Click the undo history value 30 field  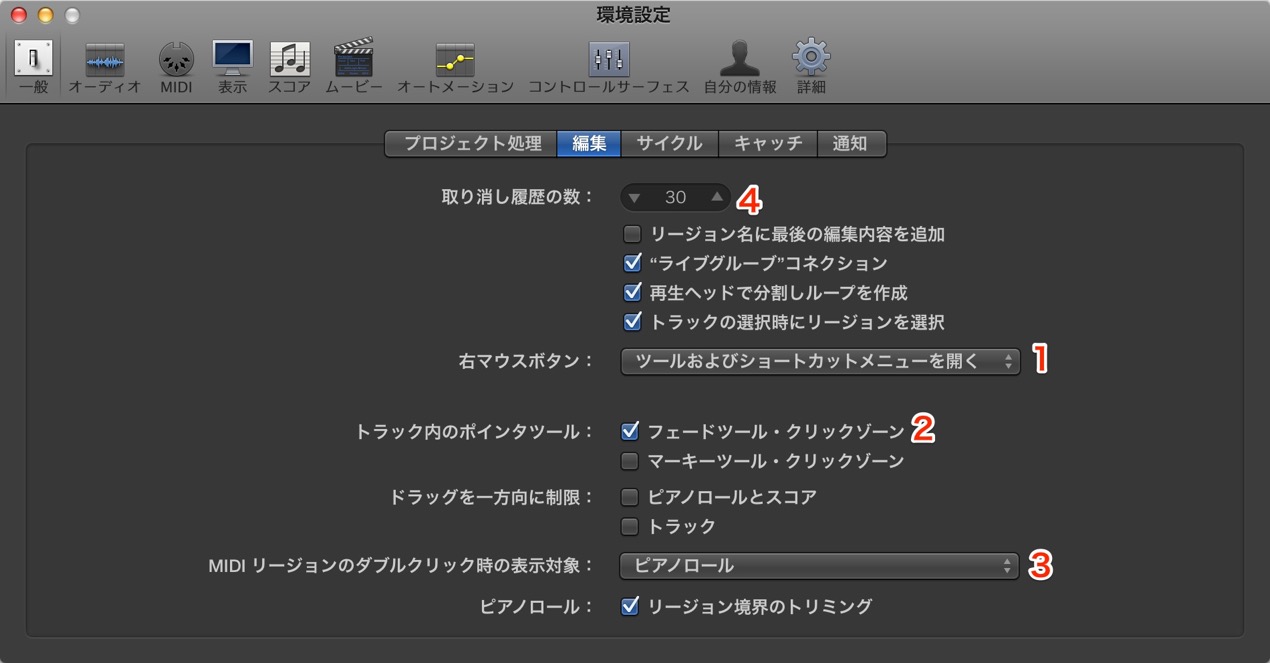[676, 198]
